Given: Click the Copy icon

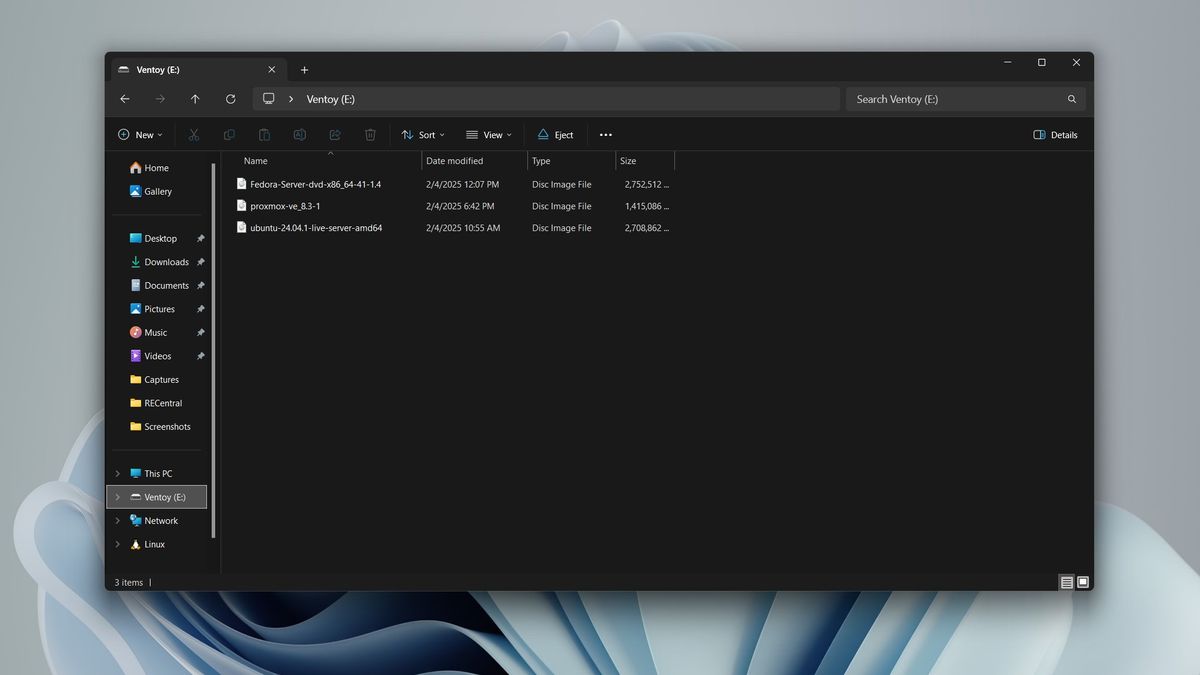Looking at the screenshot, I should pyautogui.click(x=229, y=134).
